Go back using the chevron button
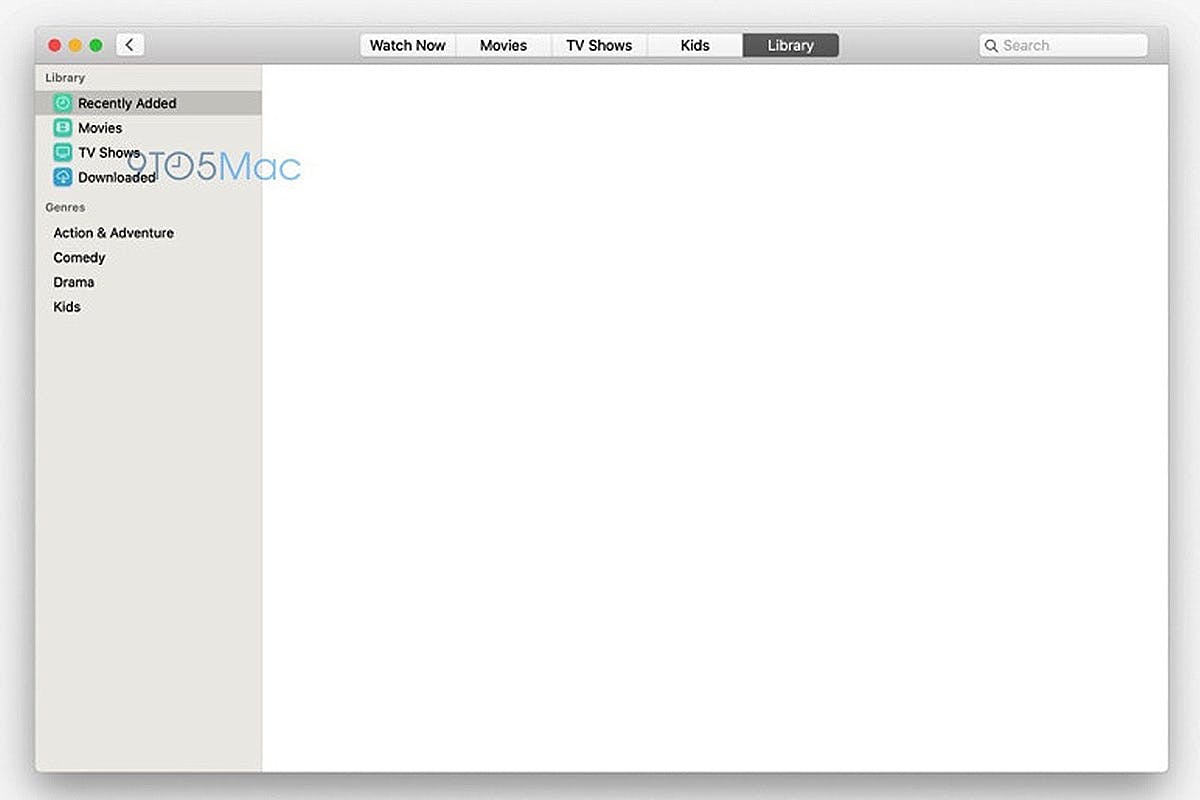 coord(130,45)
